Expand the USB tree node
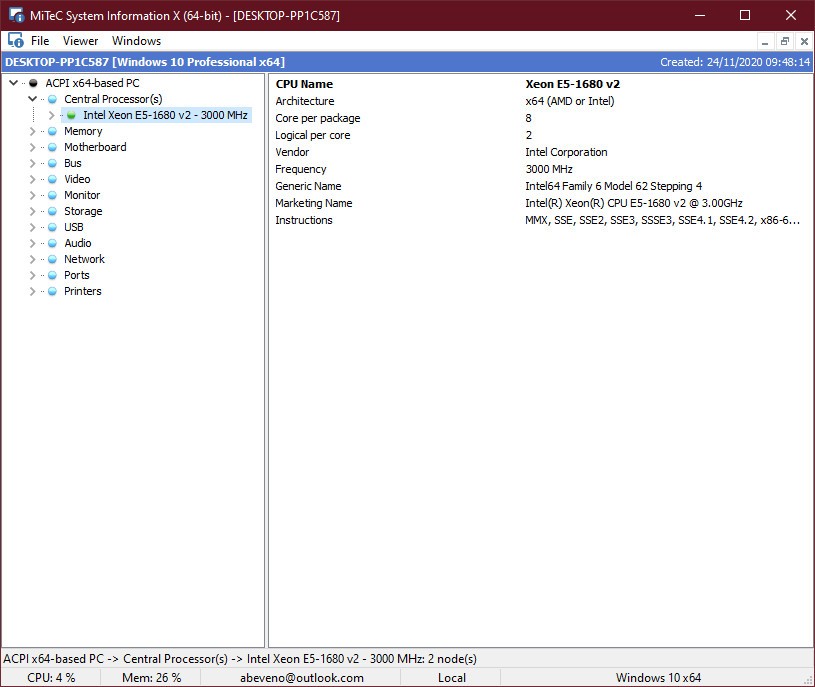Image resolution: width=815 pixels, height=687 pixels. click(x=32, y=227)
